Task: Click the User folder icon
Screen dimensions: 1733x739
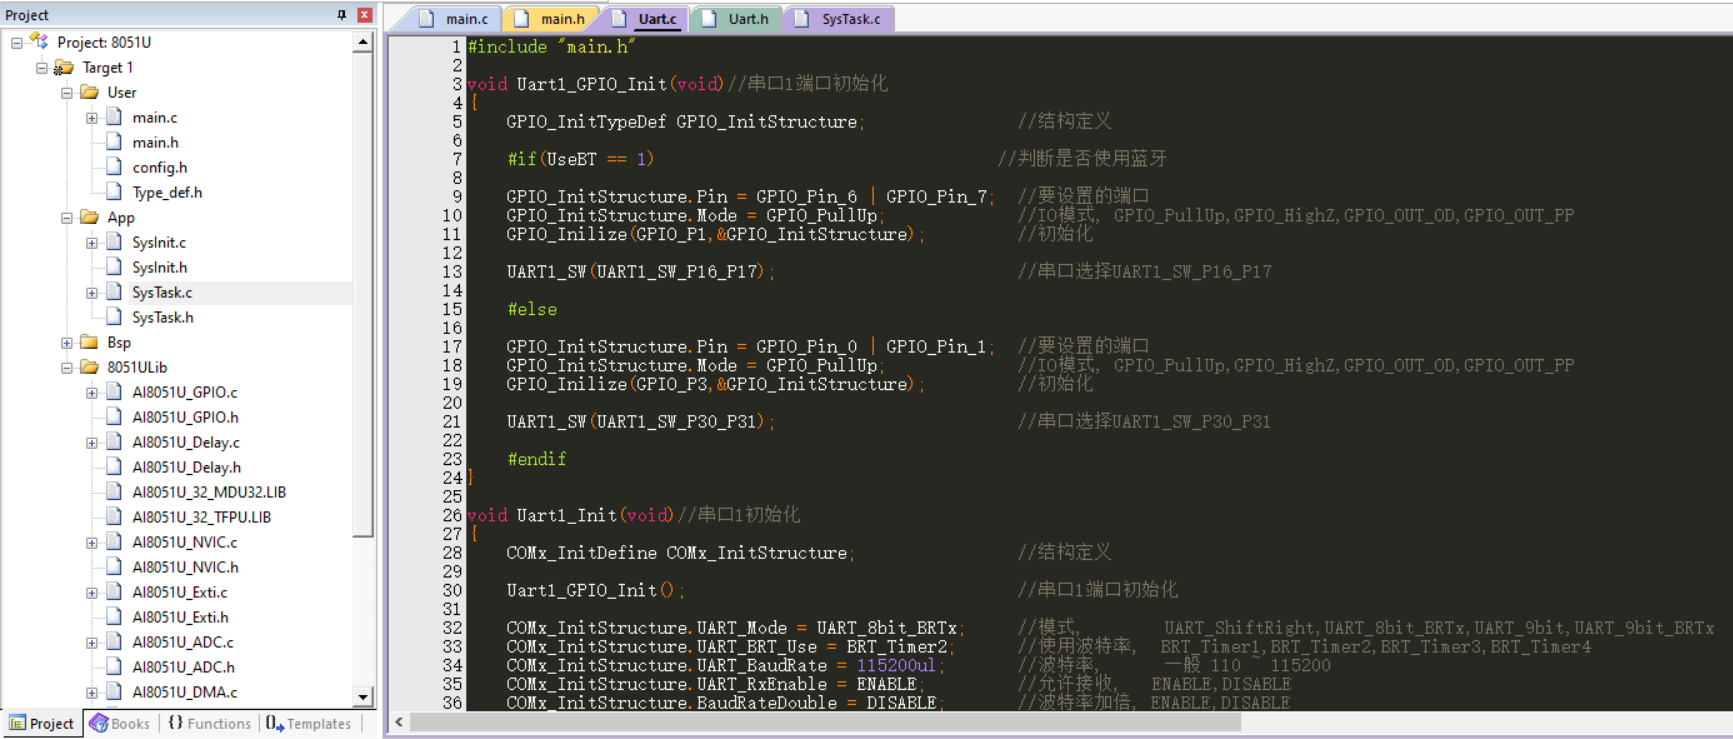Action: click(x=90, y=92)
